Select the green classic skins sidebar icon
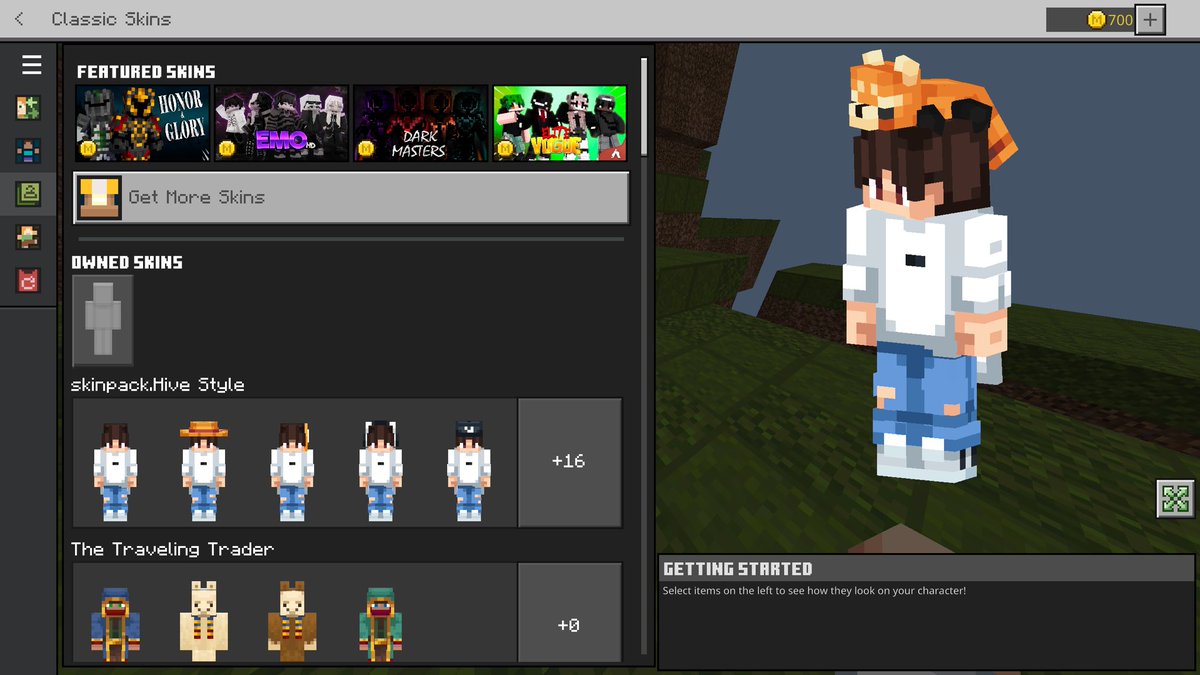The height and width of the screenshot is (675, 1200). coord(28,194)
